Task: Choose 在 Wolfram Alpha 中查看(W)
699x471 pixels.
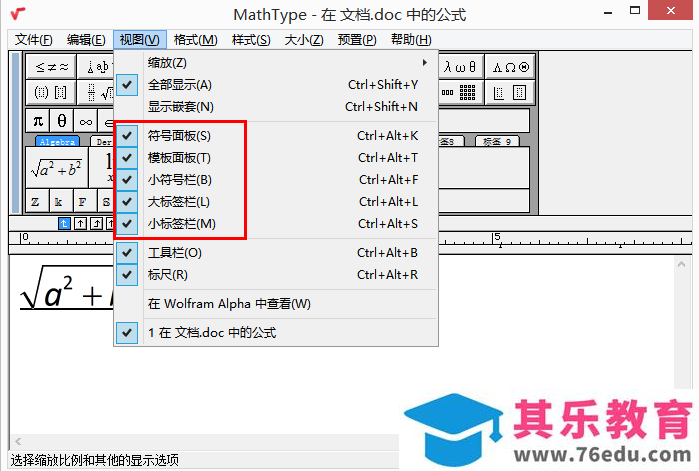Action: pos(276,303)
